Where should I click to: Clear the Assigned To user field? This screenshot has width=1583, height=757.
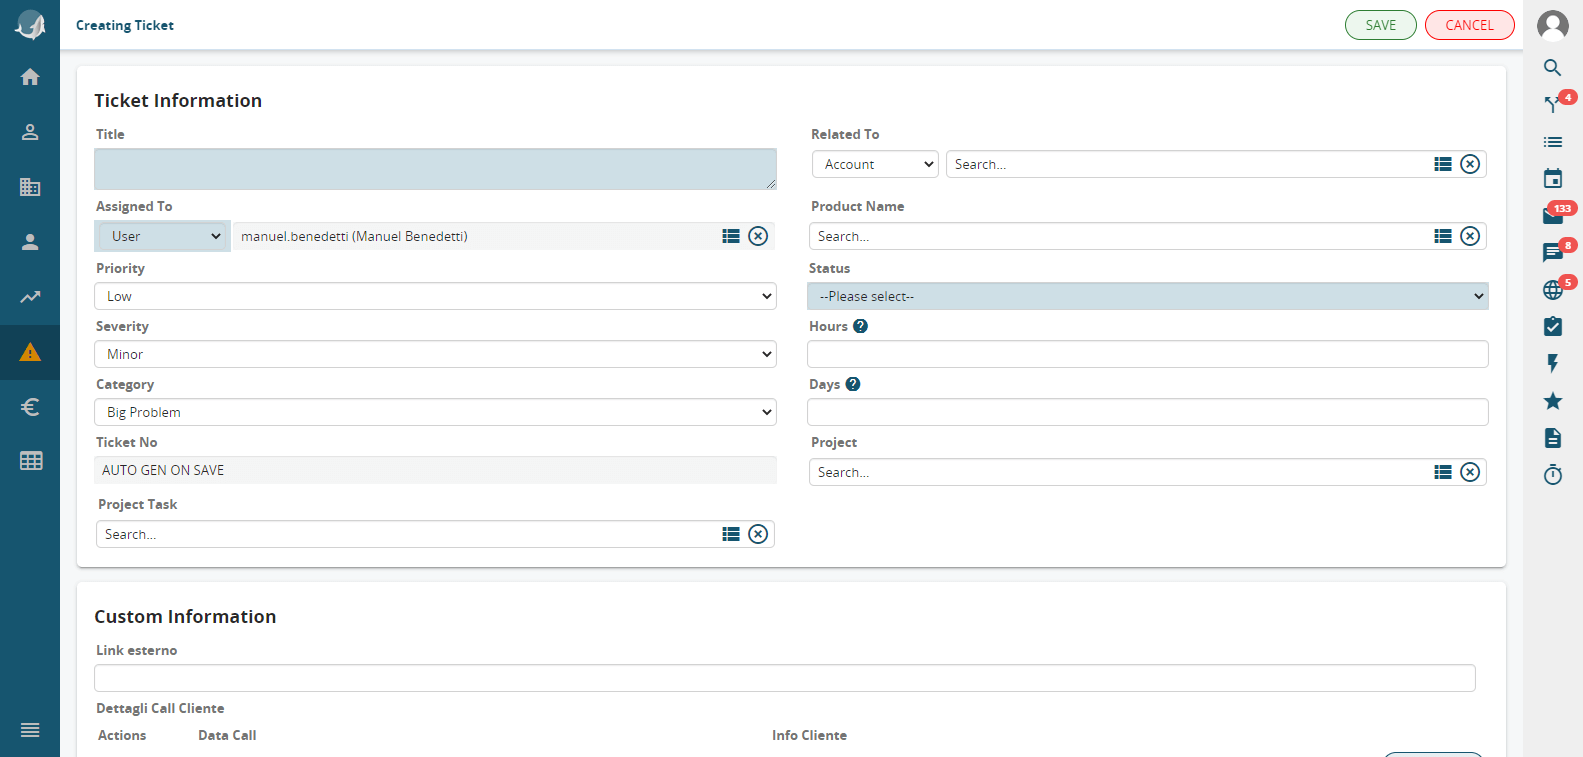pyautogui.click(x=758, y=236)
